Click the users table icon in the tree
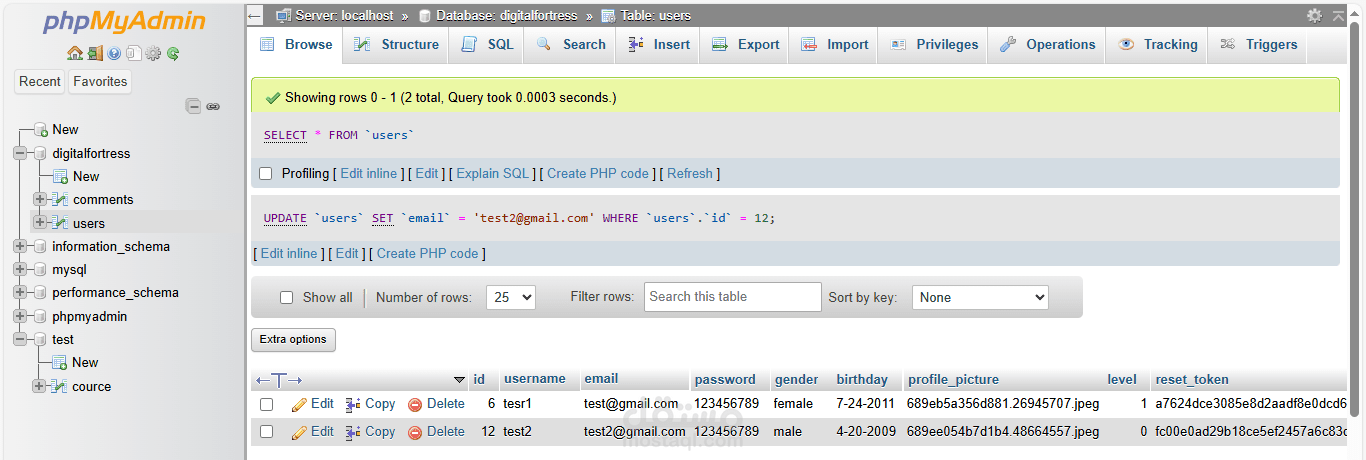 click(61, 223)
